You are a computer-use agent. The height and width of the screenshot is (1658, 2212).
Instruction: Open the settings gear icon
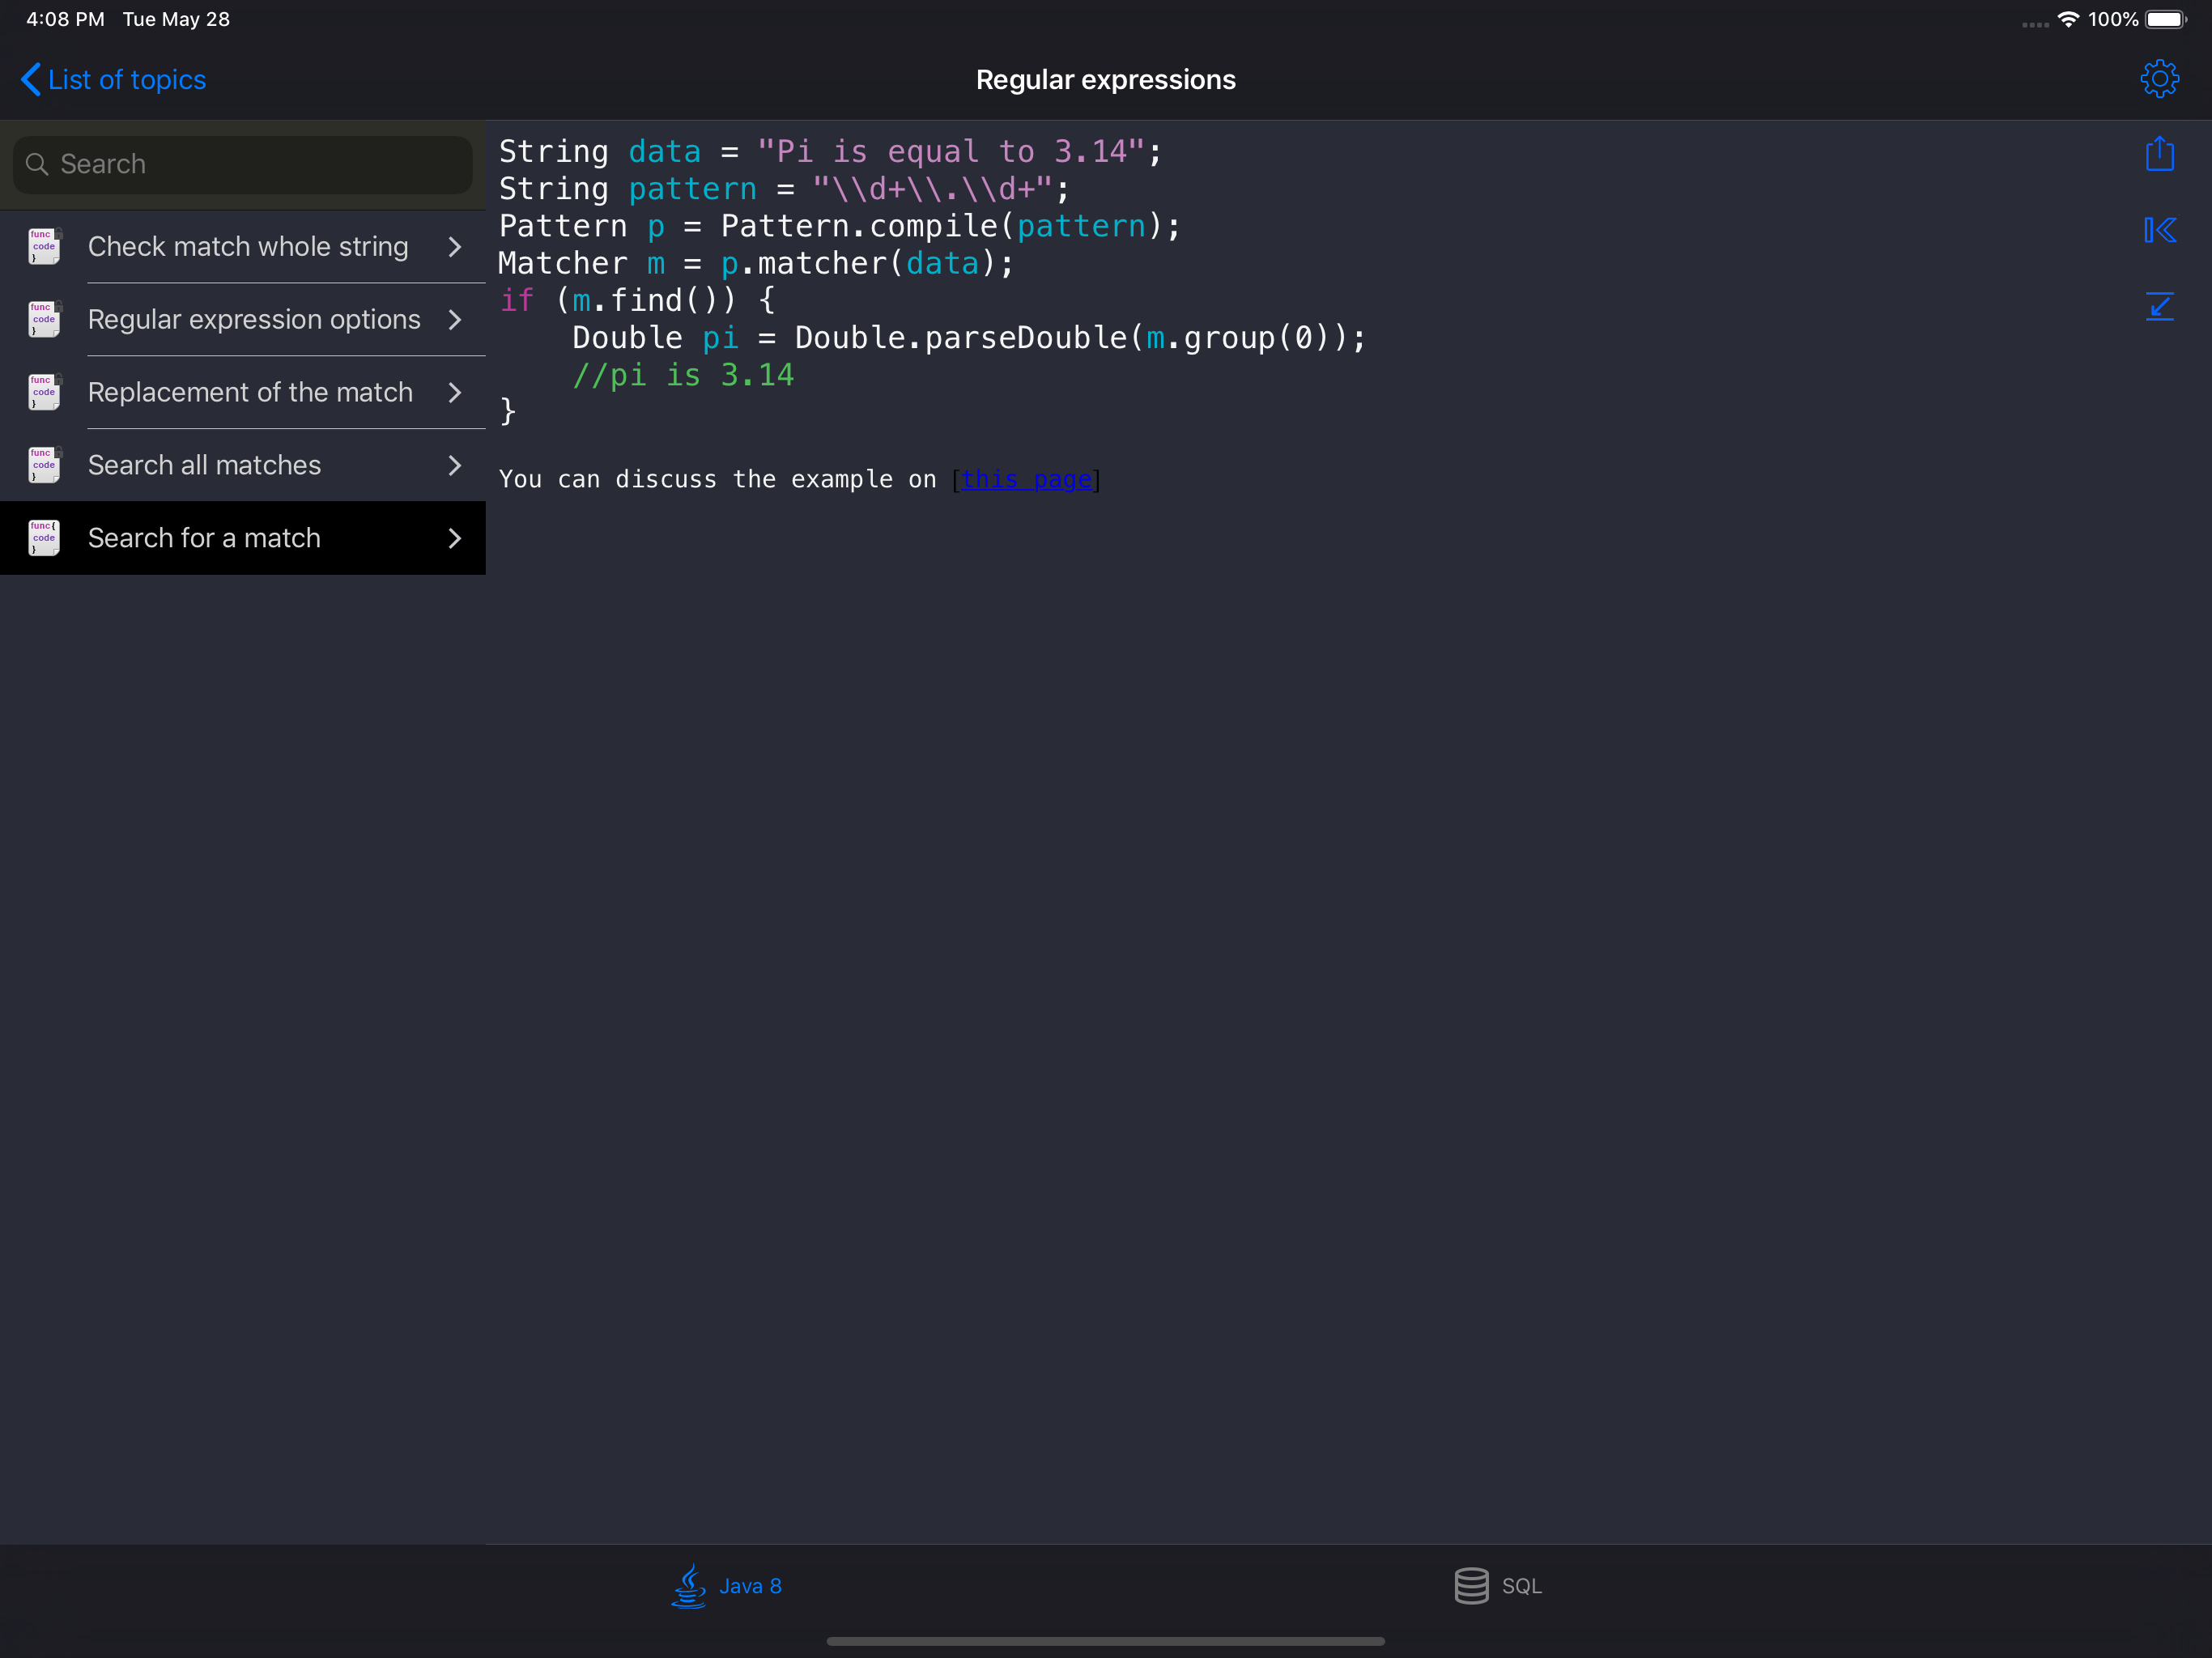tap(2159, 79)
